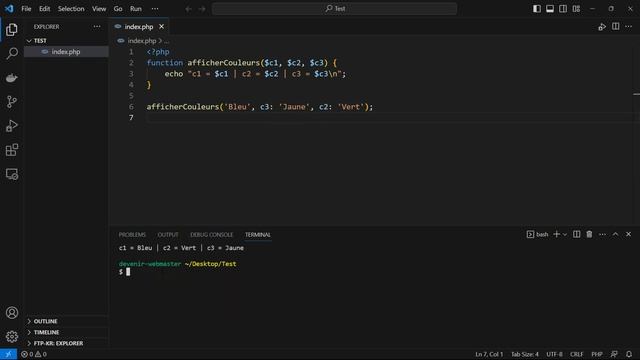Click index.php in the breadcrumb

click(142, 41)
